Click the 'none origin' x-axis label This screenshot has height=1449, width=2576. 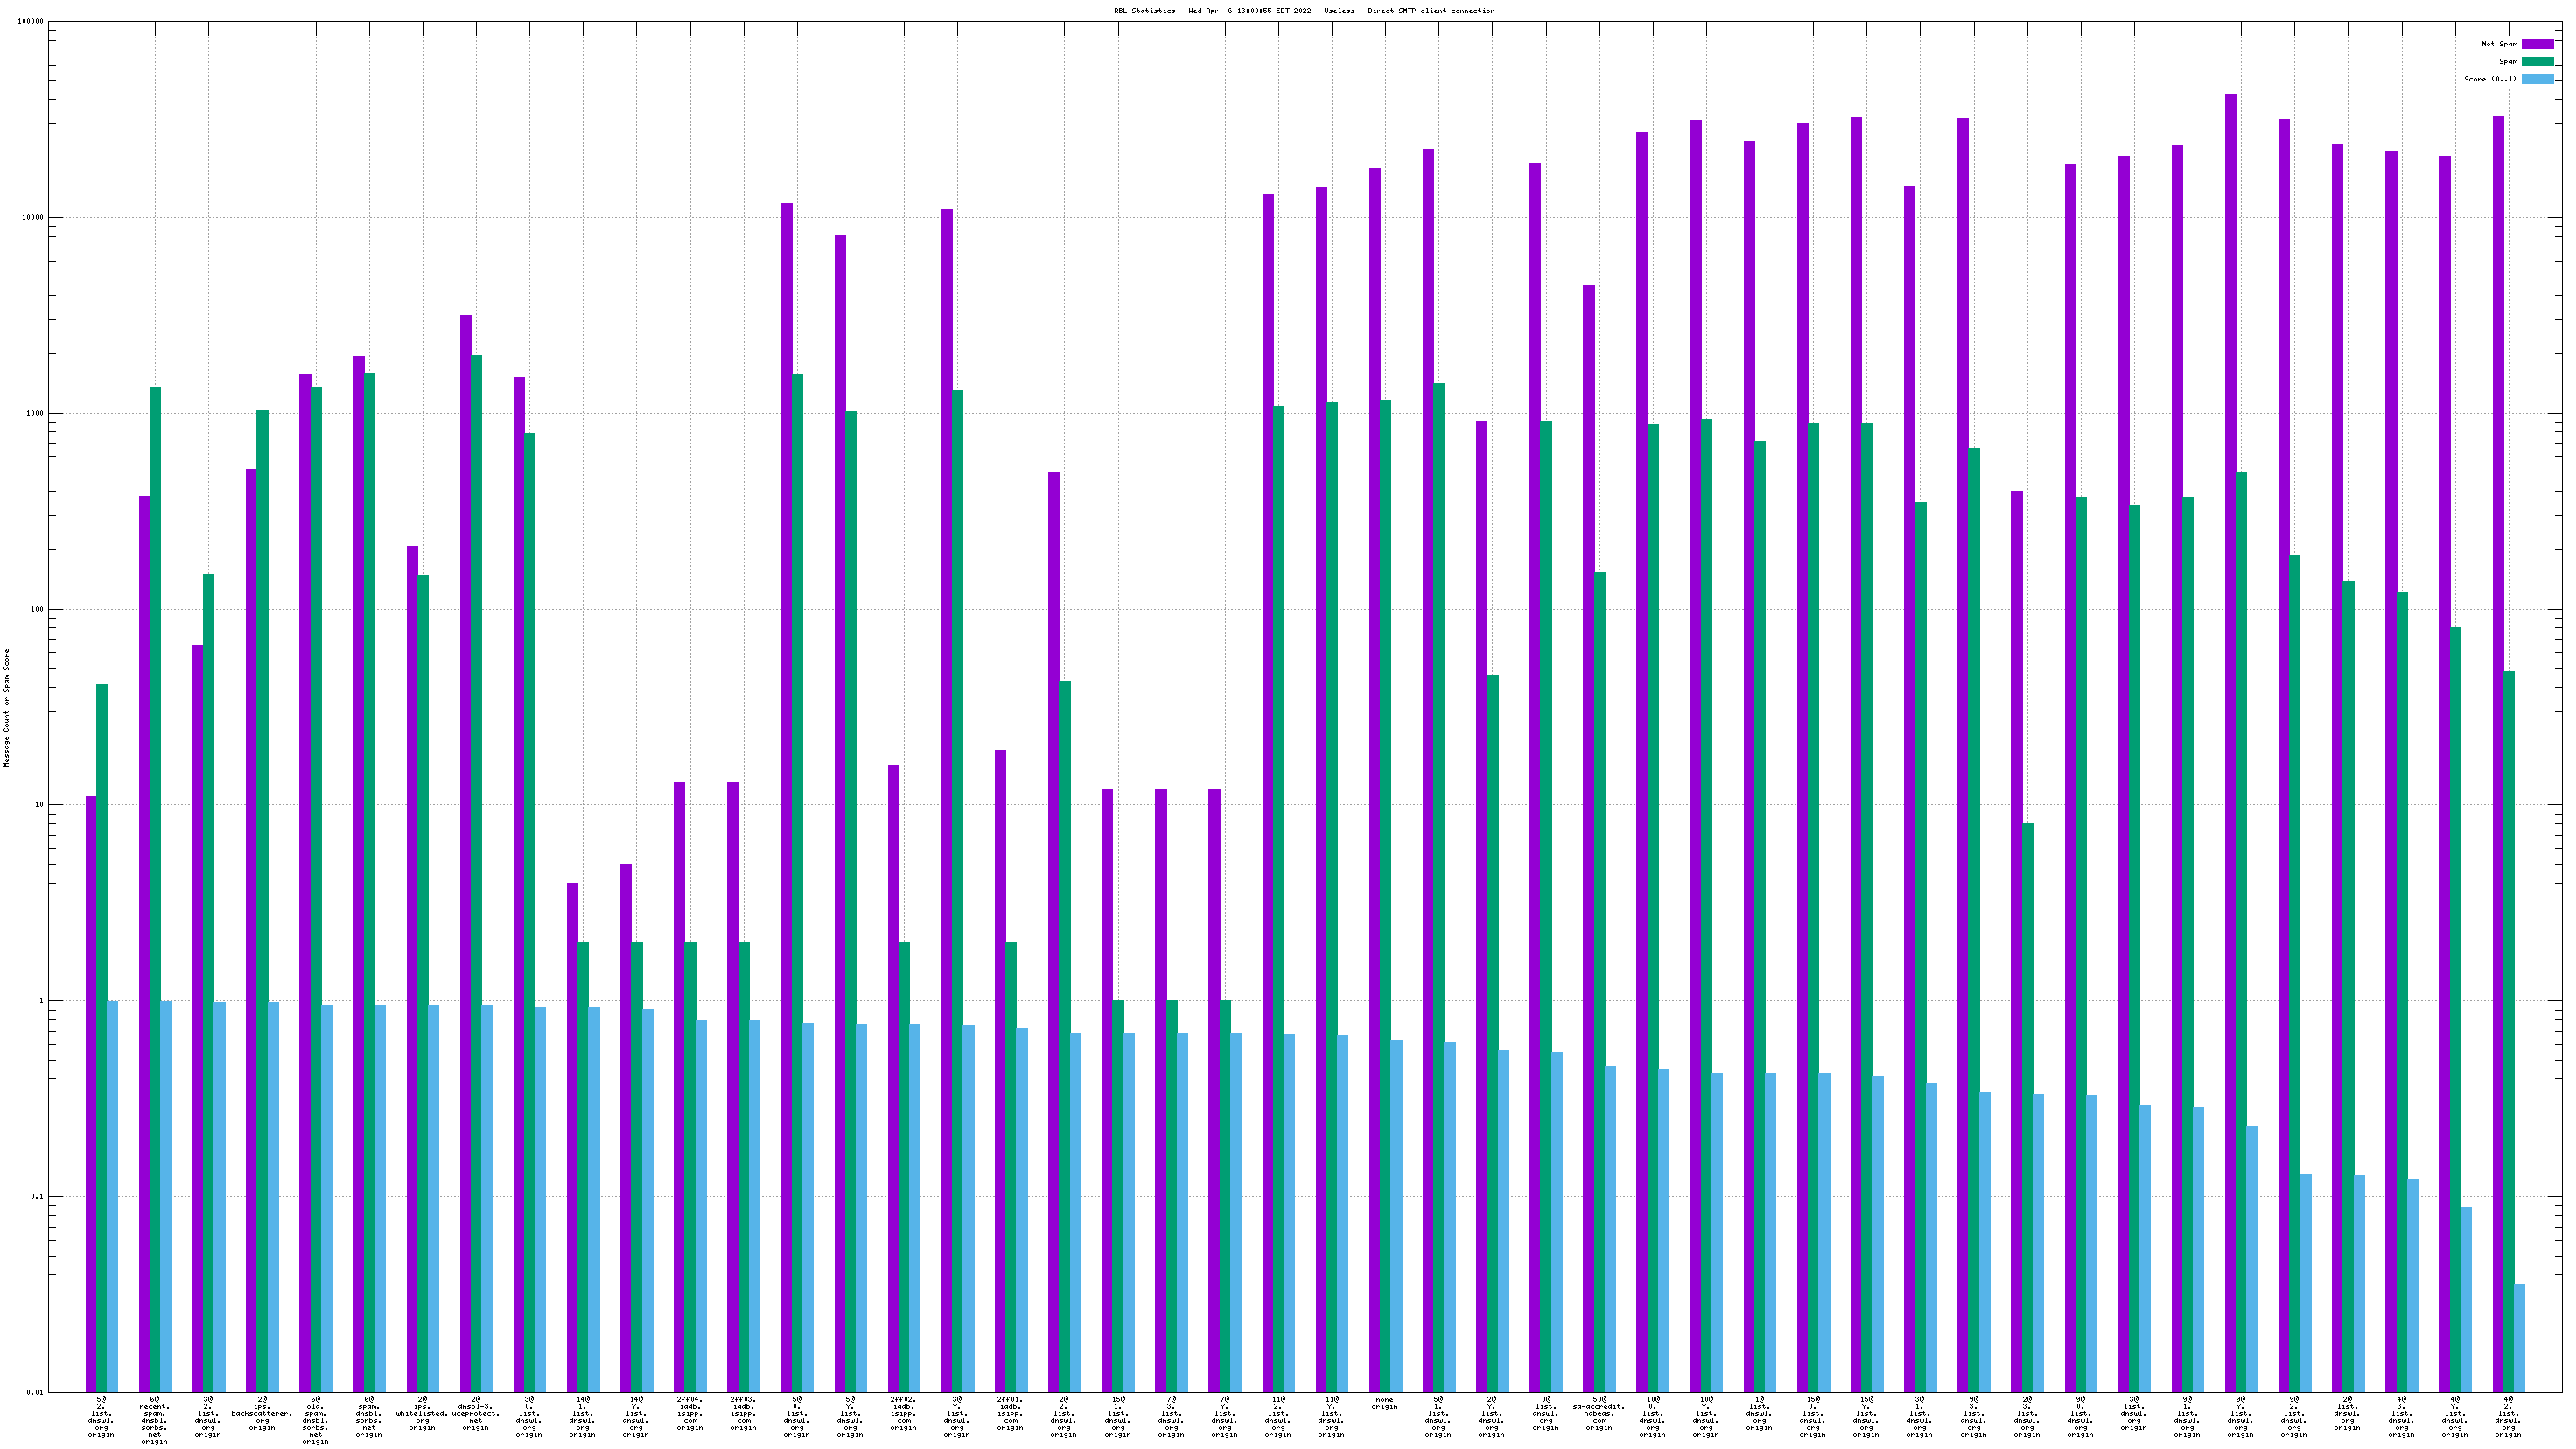coord(1385,1403)
